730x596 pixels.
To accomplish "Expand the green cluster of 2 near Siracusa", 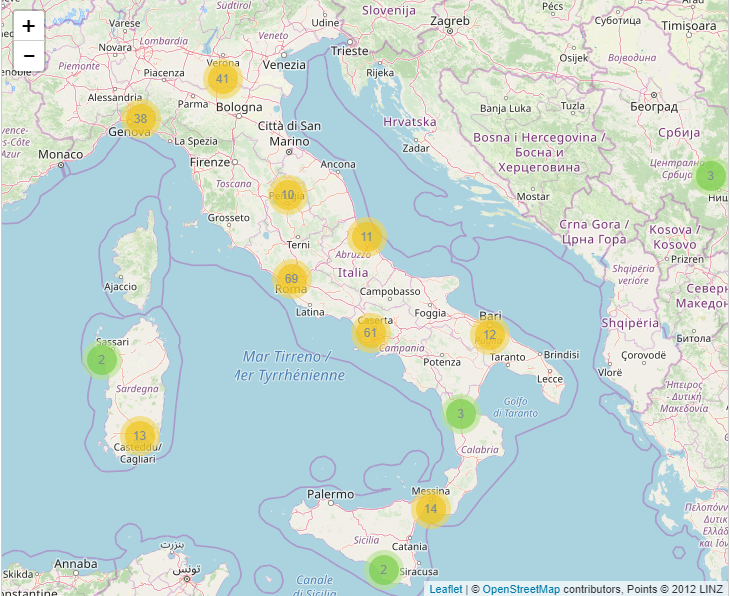I will pyautogui.click(x=383, y=569).
